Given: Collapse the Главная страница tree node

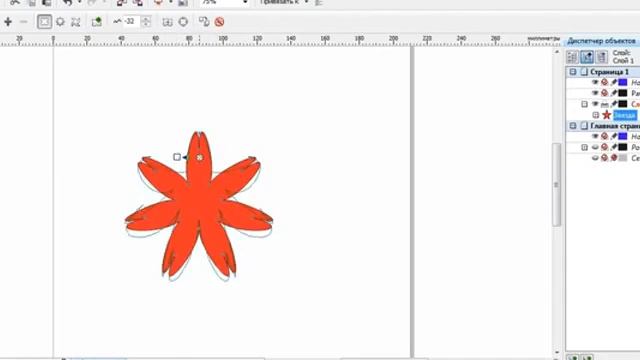Looking at the screenshot, I should (x=573, y=126).
